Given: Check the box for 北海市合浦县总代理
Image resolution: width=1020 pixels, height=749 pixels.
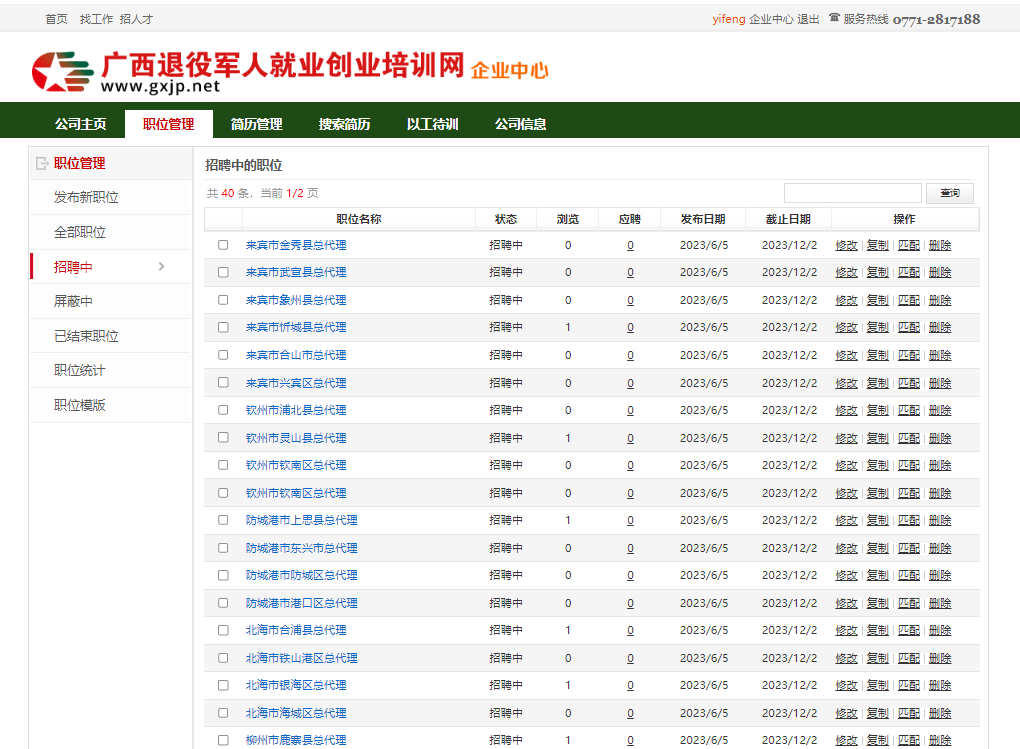Looking at the screenshot, I should tap(223, 630).
